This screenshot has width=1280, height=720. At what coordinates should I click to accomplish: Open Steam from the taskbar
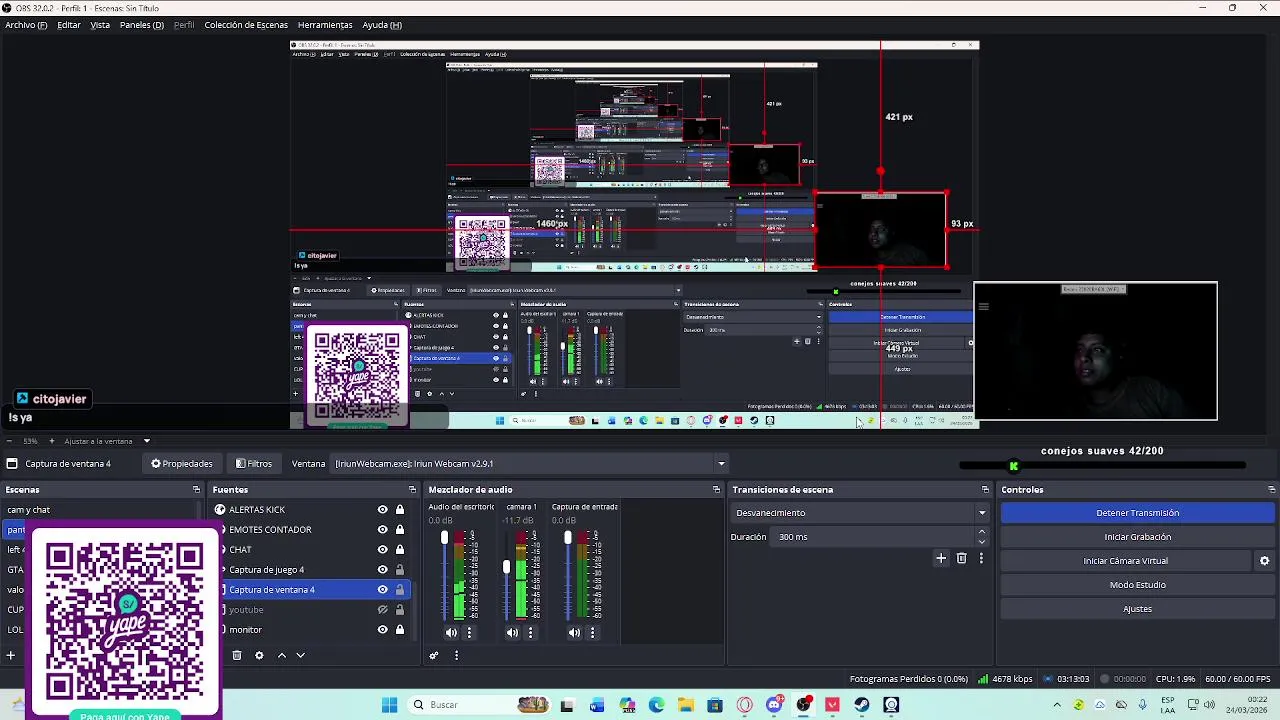point(862,705)
